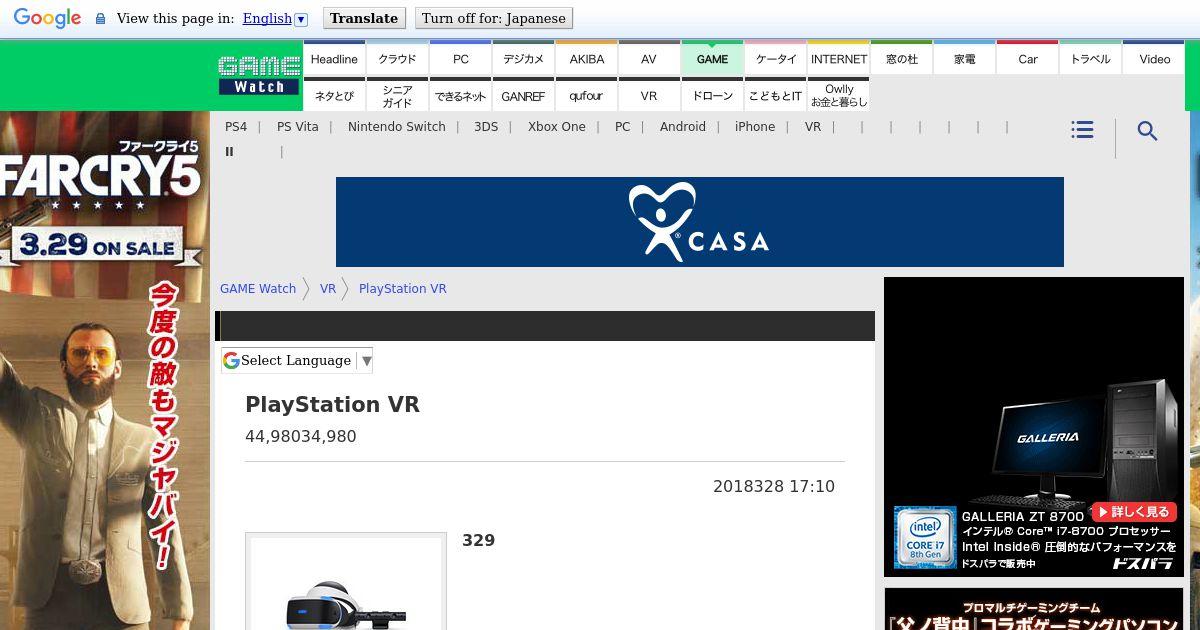Go to PC category in game nav
The image size is (1200, 630).
tap(623, 127)
